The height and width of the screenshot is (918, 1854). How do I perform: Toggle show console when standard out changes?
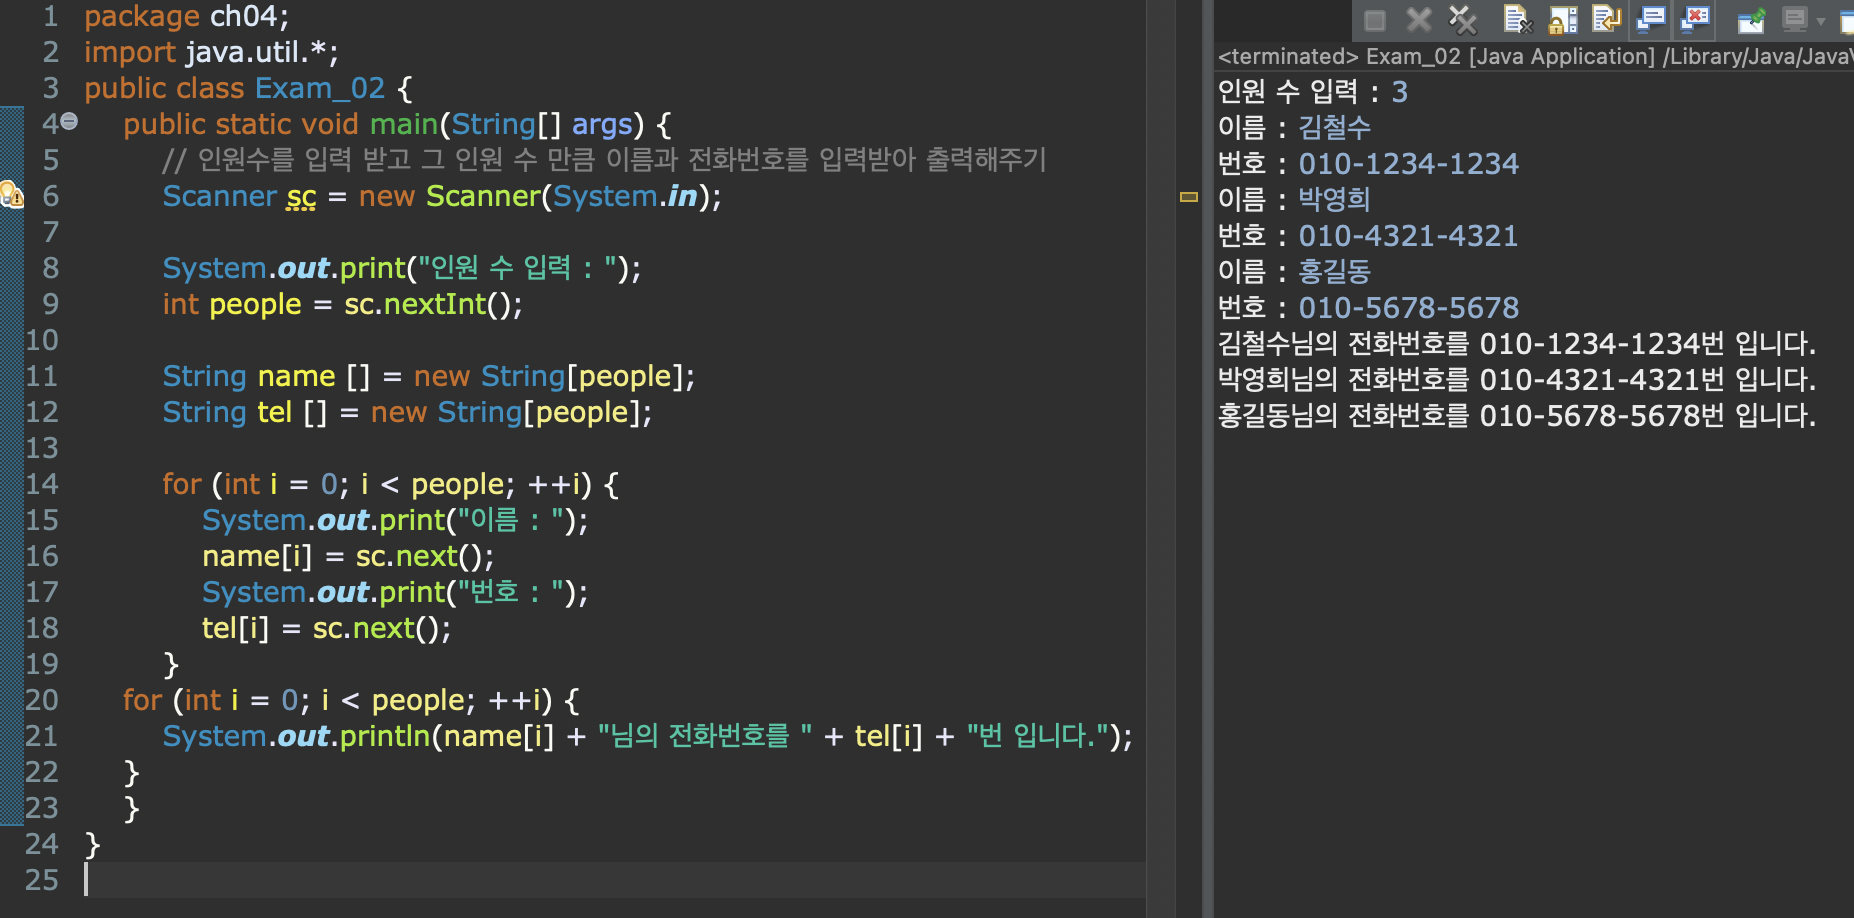coord(1651,19)
